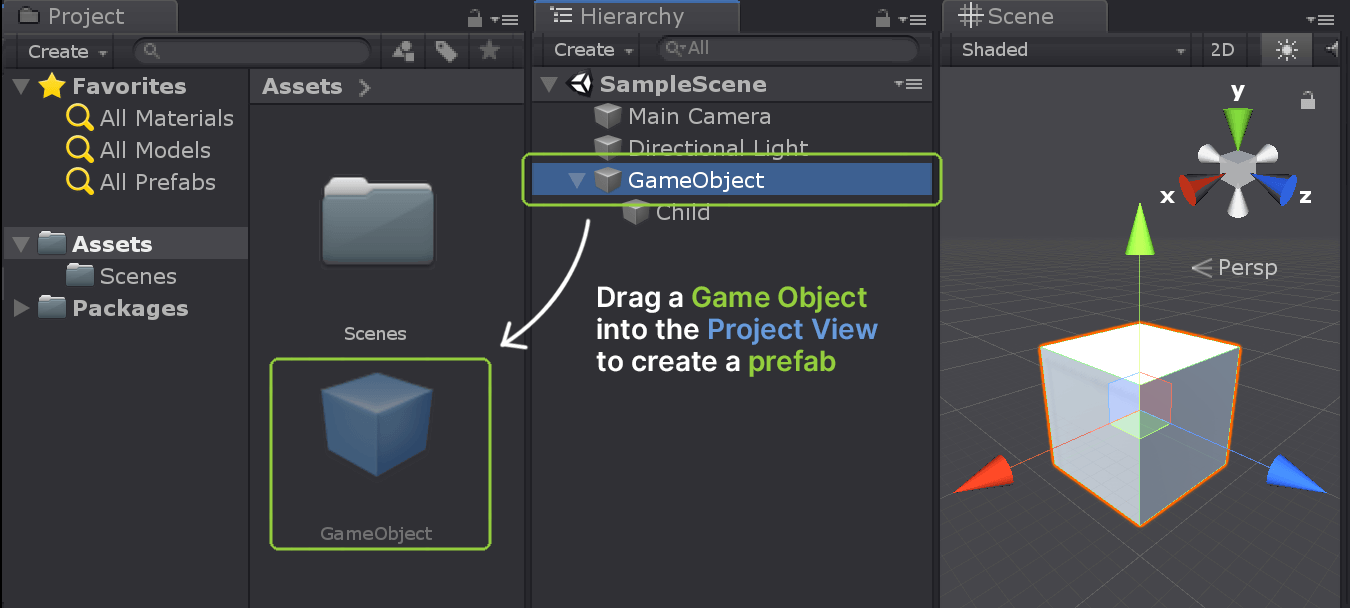Collapse GameObject using its disclosure triangle
Screen dimensions: 1350x608
575,180
